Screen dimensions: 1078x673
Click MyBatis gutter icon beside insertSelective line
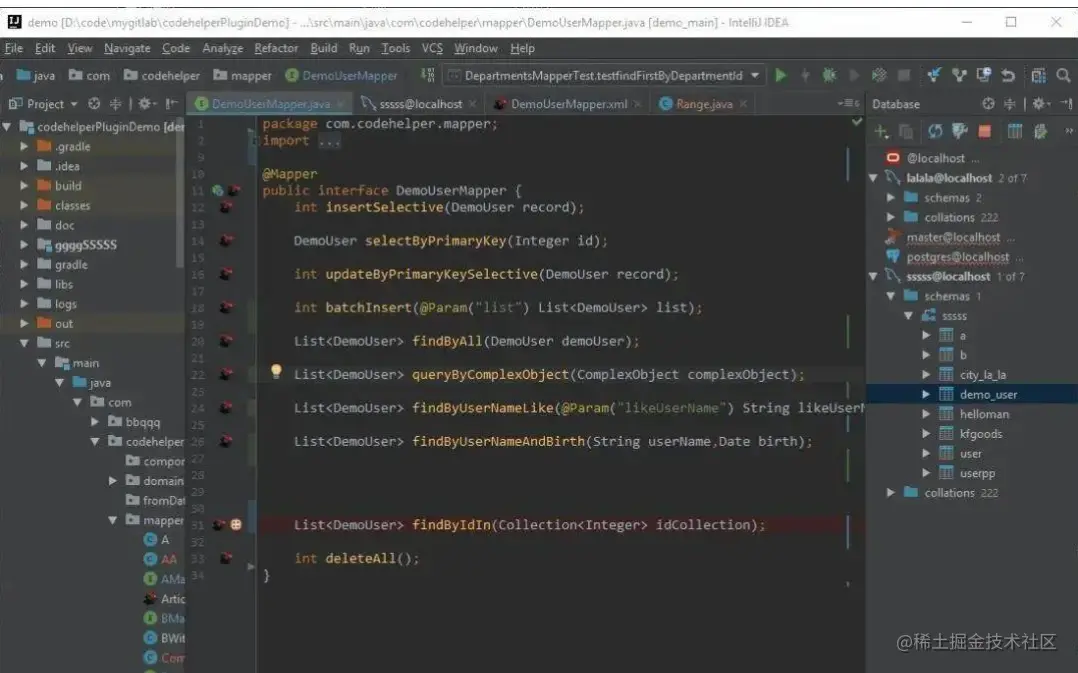[226, 207]
